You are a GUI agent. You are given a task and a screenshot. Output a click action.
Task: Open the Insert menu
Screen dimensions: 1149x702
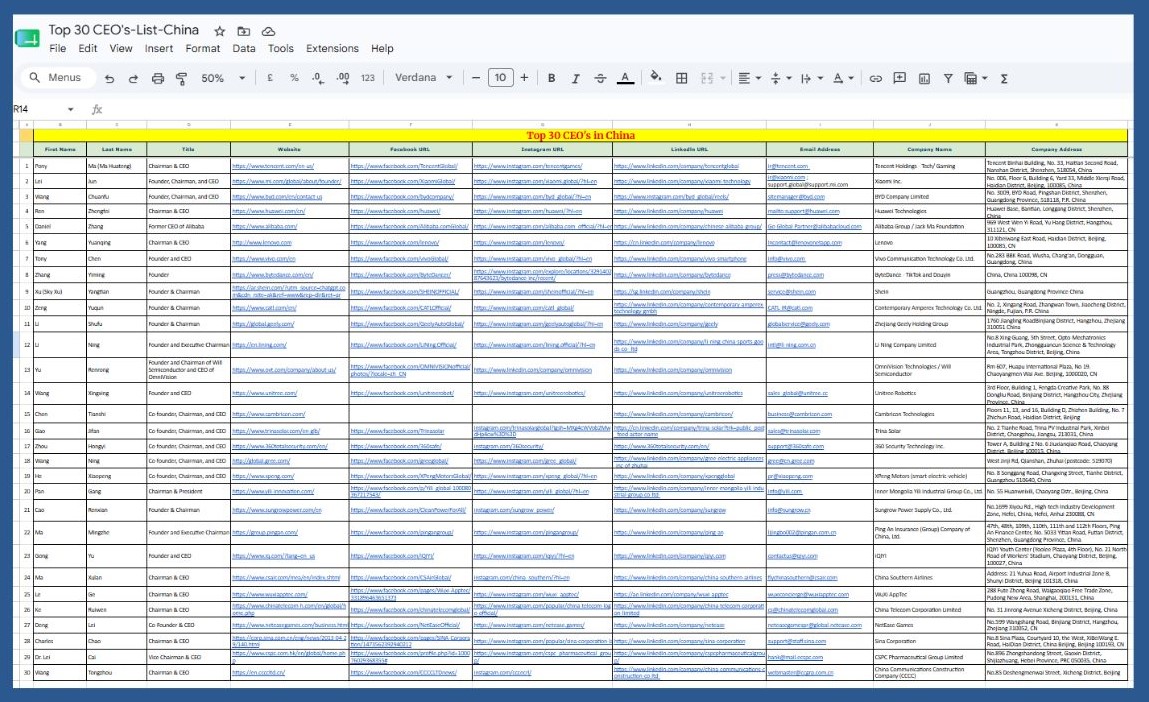coord(159,48)
